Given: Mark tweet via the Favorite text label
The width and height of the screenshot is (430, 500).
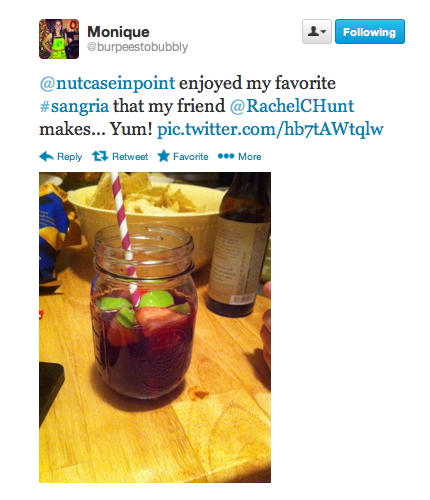Looking at the screenshot, I should [191, 156].
